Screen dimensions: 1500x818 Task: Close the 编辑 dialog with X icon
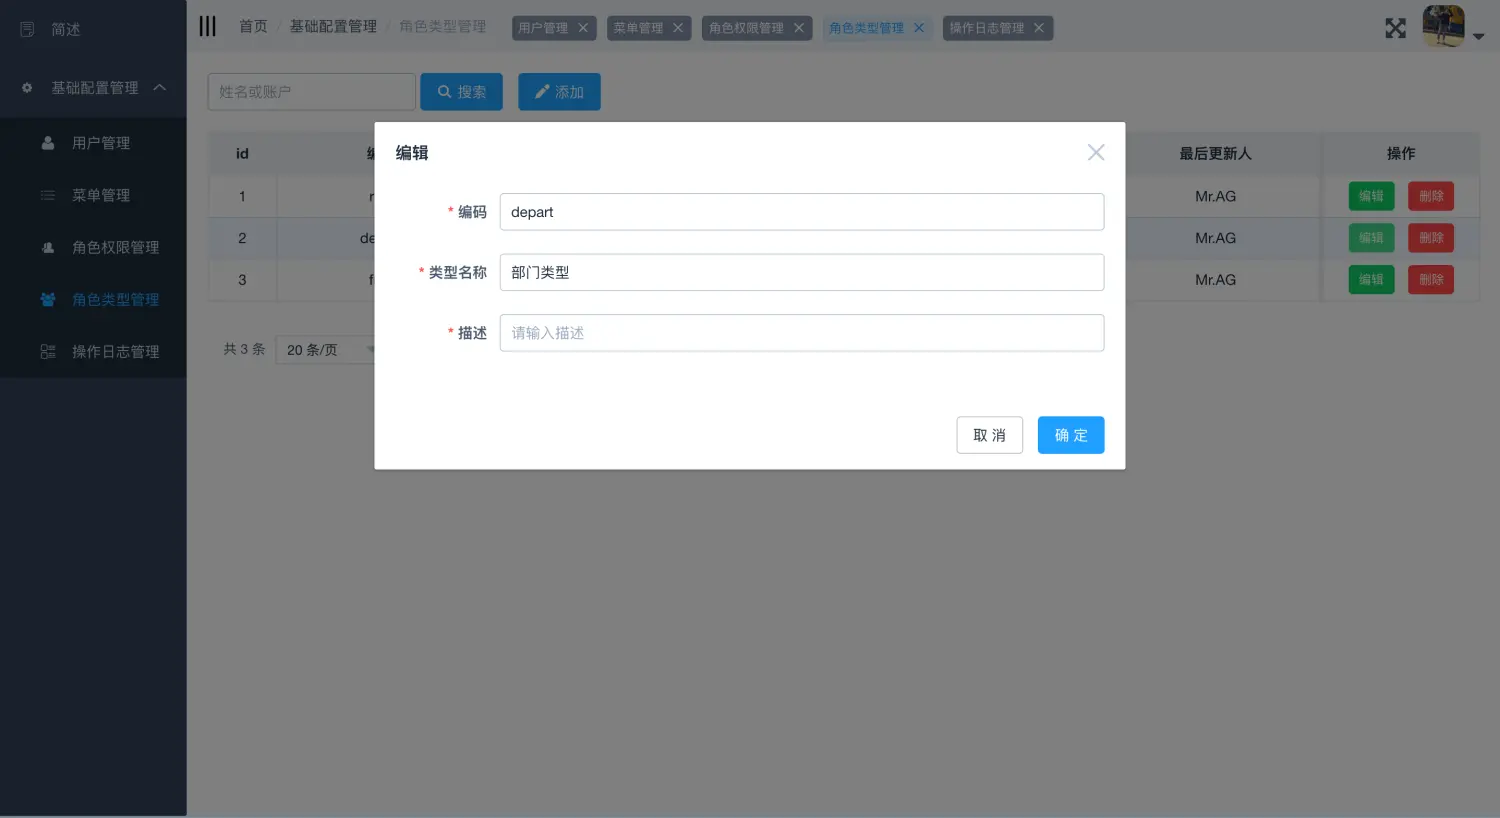1096,152
